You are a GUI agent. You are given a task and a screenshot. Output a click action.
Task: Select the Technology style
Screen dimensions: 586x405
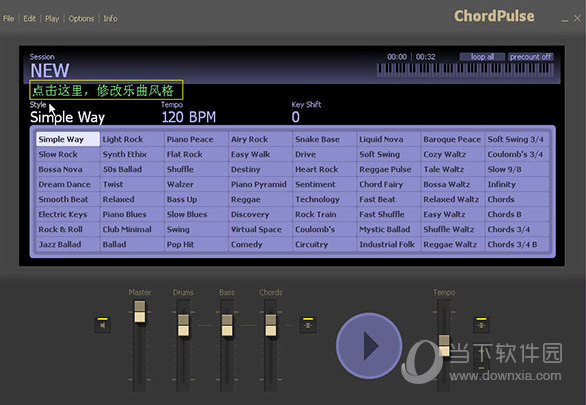pos(325,200)
